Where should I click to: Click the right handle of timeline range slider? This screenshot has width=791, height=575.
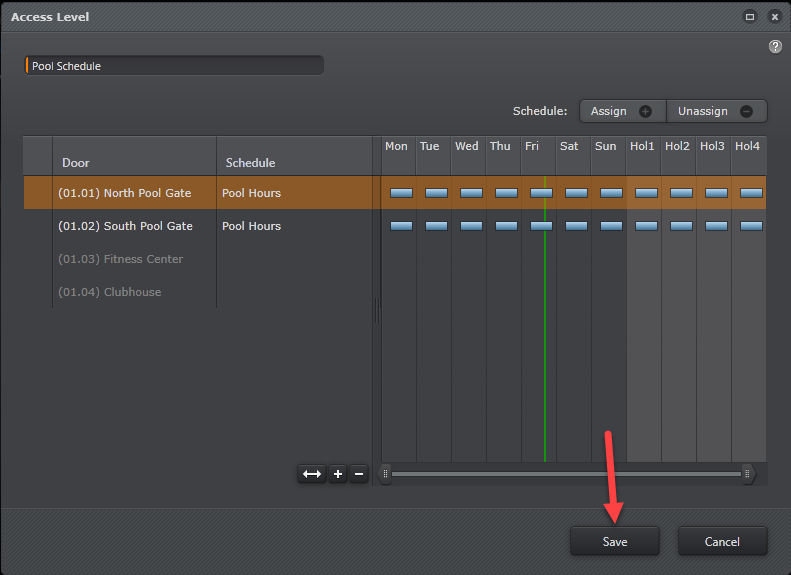tap(748, 474)
